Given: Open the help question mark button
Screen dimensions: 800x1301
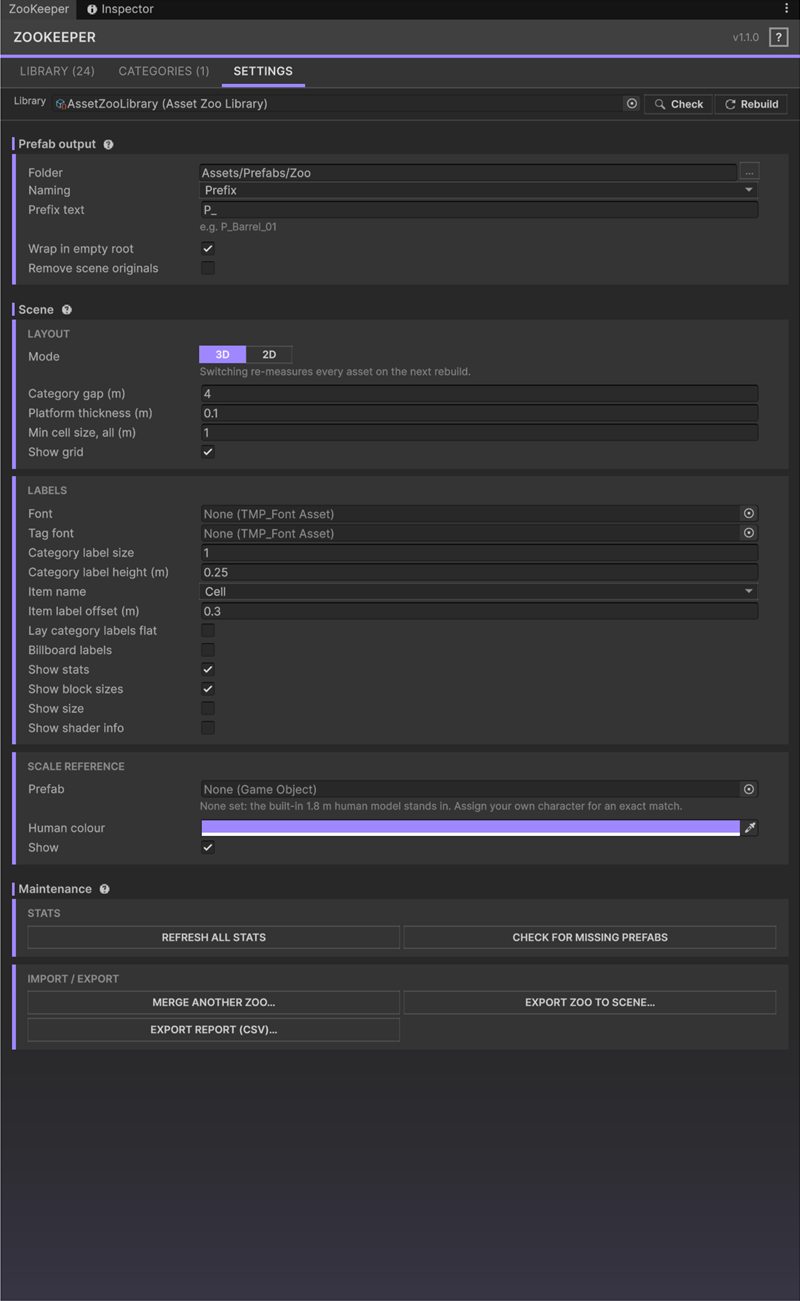Looking at the screenshot, I should click(778, 37).
